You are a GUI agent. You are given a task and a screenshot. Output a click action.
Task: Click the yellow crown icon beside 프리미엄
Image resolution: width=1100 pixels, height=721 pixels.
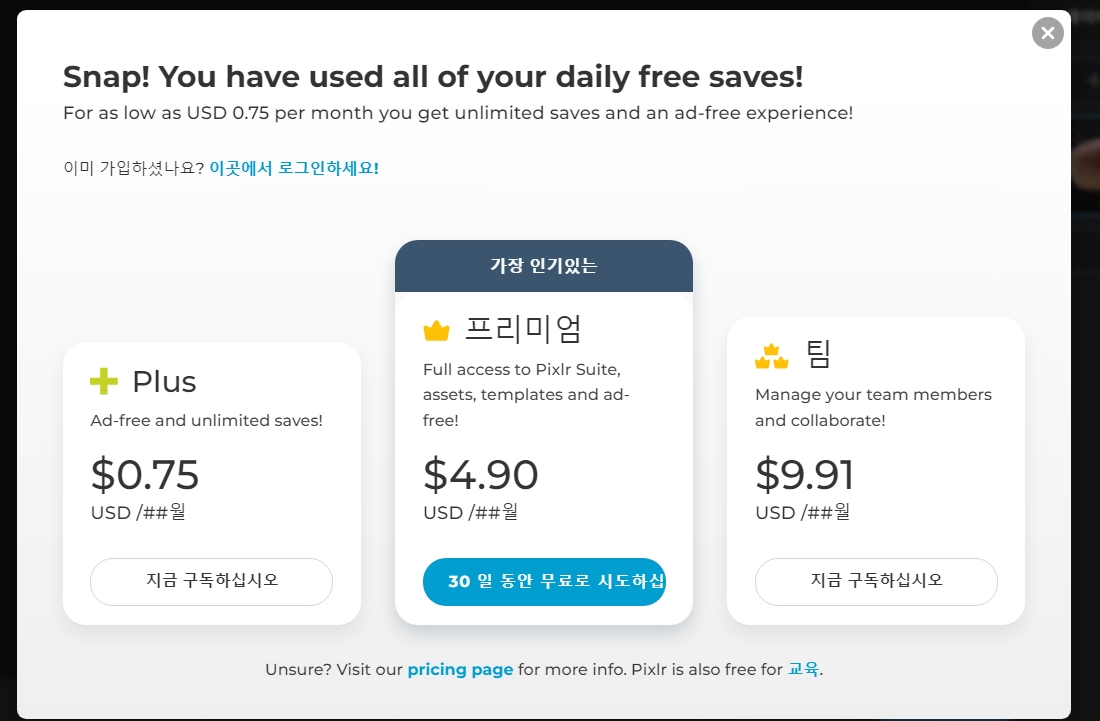pyautogui.click(x=434, y=328)
